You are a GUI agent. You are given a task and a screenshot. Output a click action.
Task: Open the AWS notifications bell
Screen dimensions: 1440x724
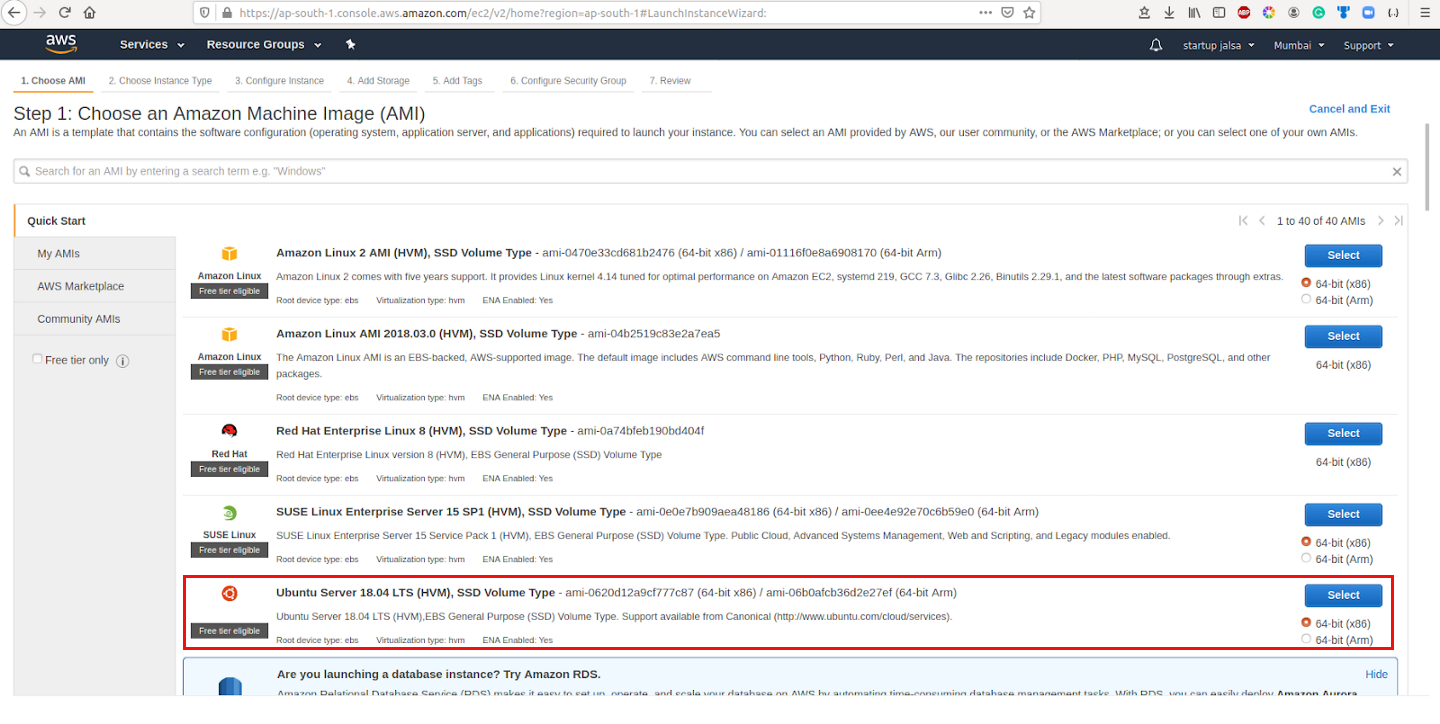(x=1155, y=44)
